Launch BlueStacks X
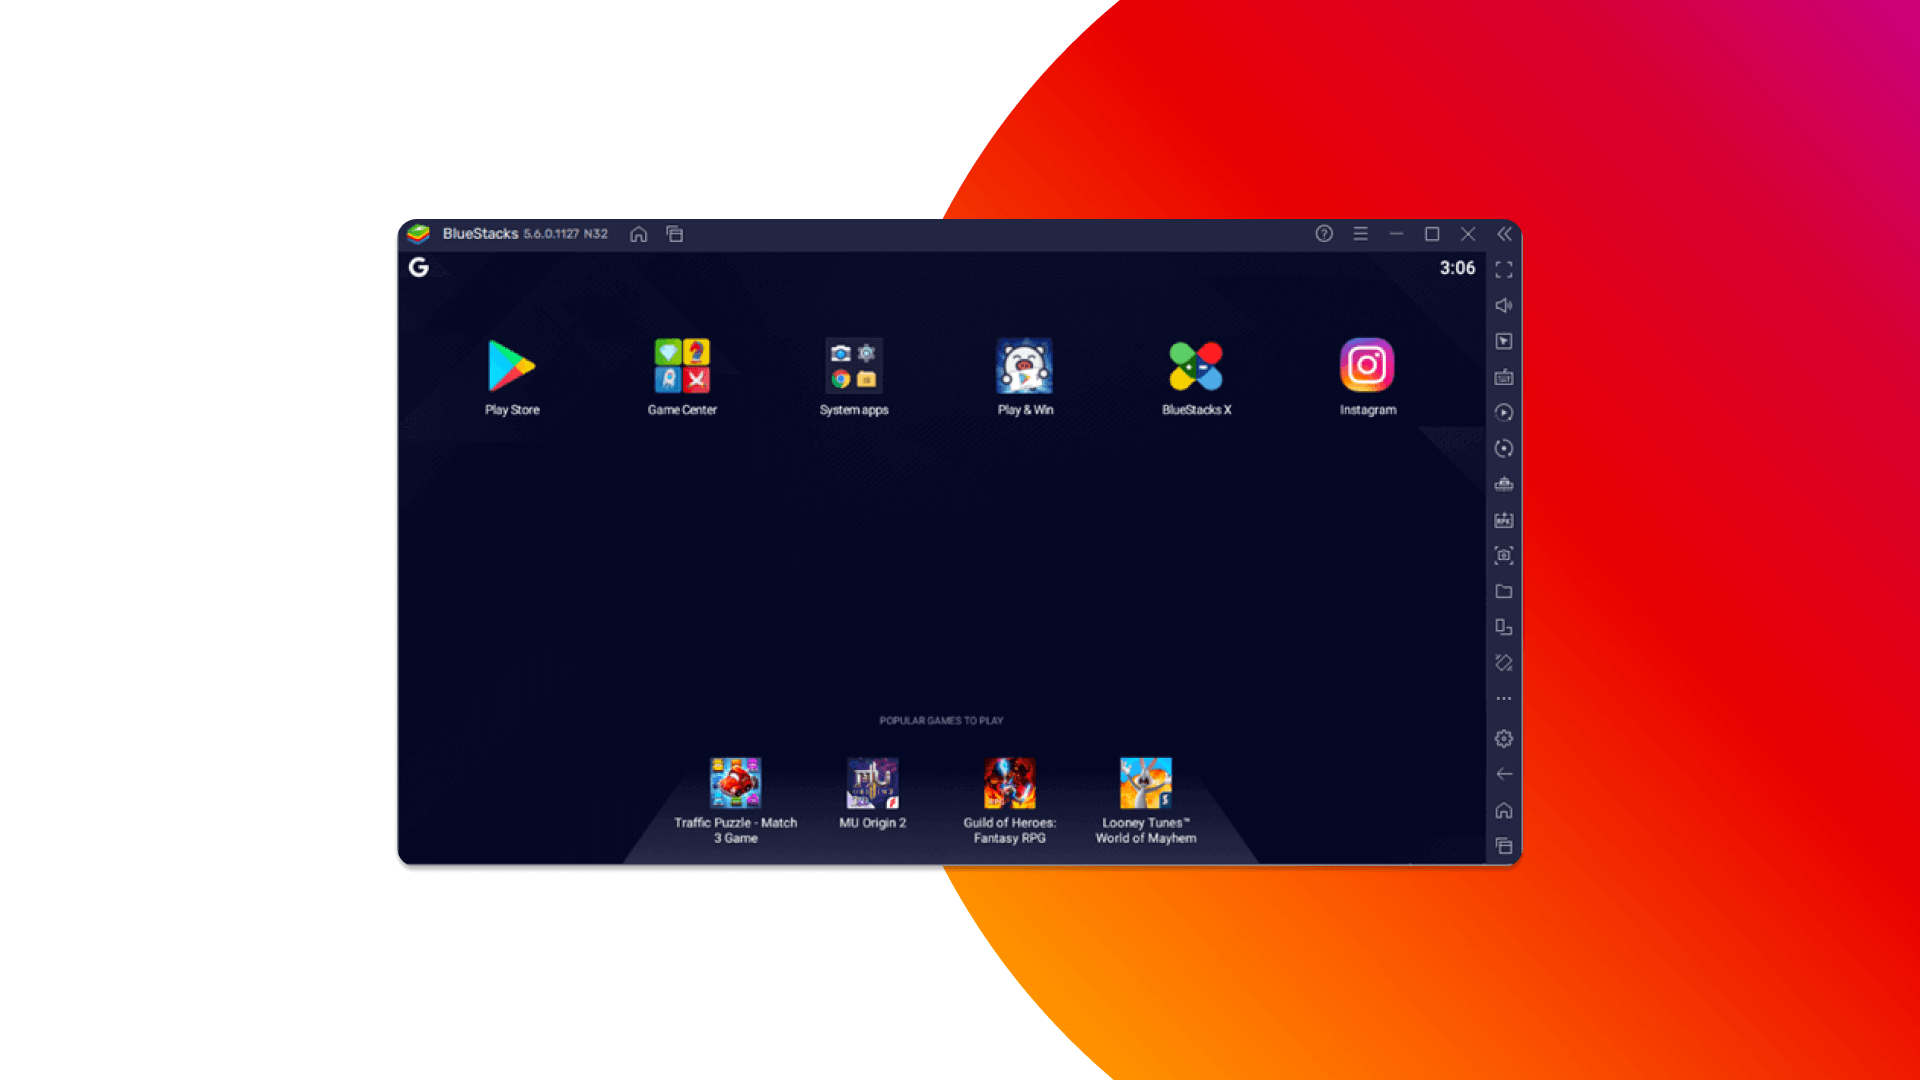 click(1196, 366)
